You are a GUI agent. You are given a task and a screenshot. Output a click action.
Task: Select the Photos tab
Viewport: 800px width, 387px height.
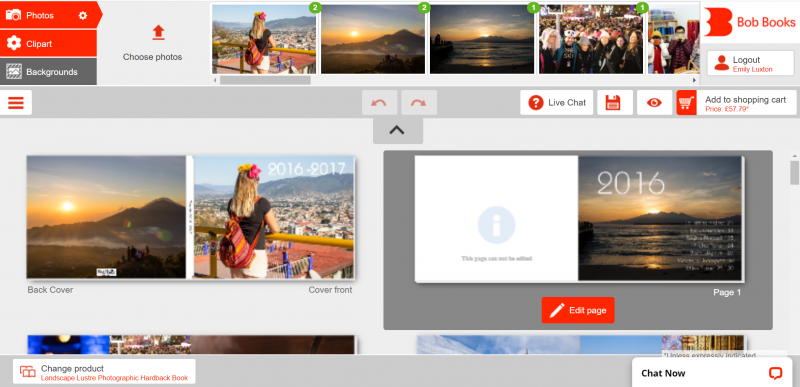point(48,15)
